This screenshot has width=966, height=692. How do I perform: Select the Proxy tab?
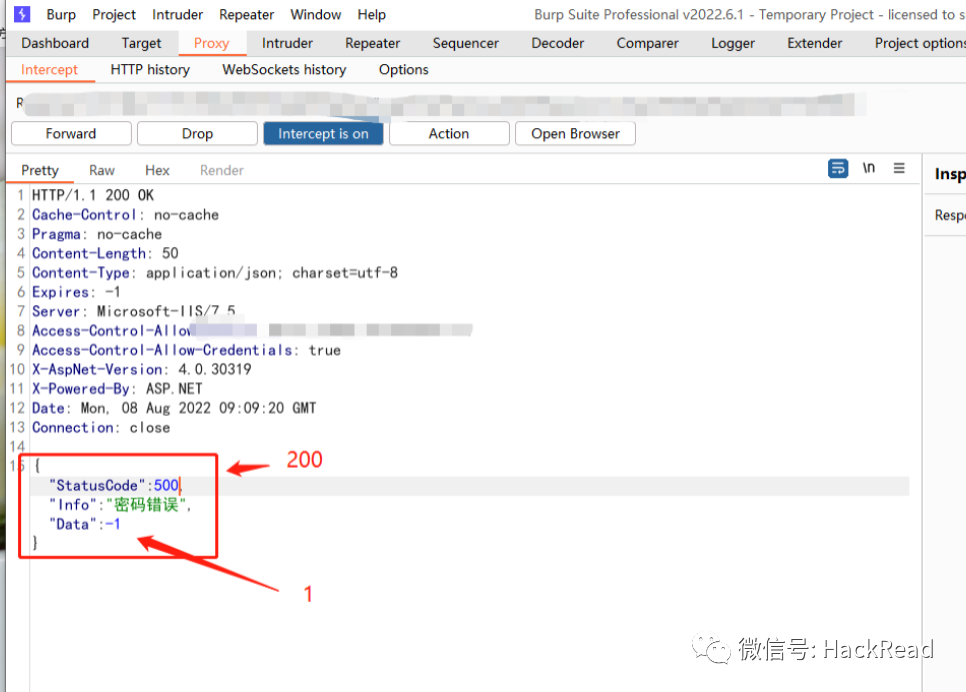tap(211, 43)
